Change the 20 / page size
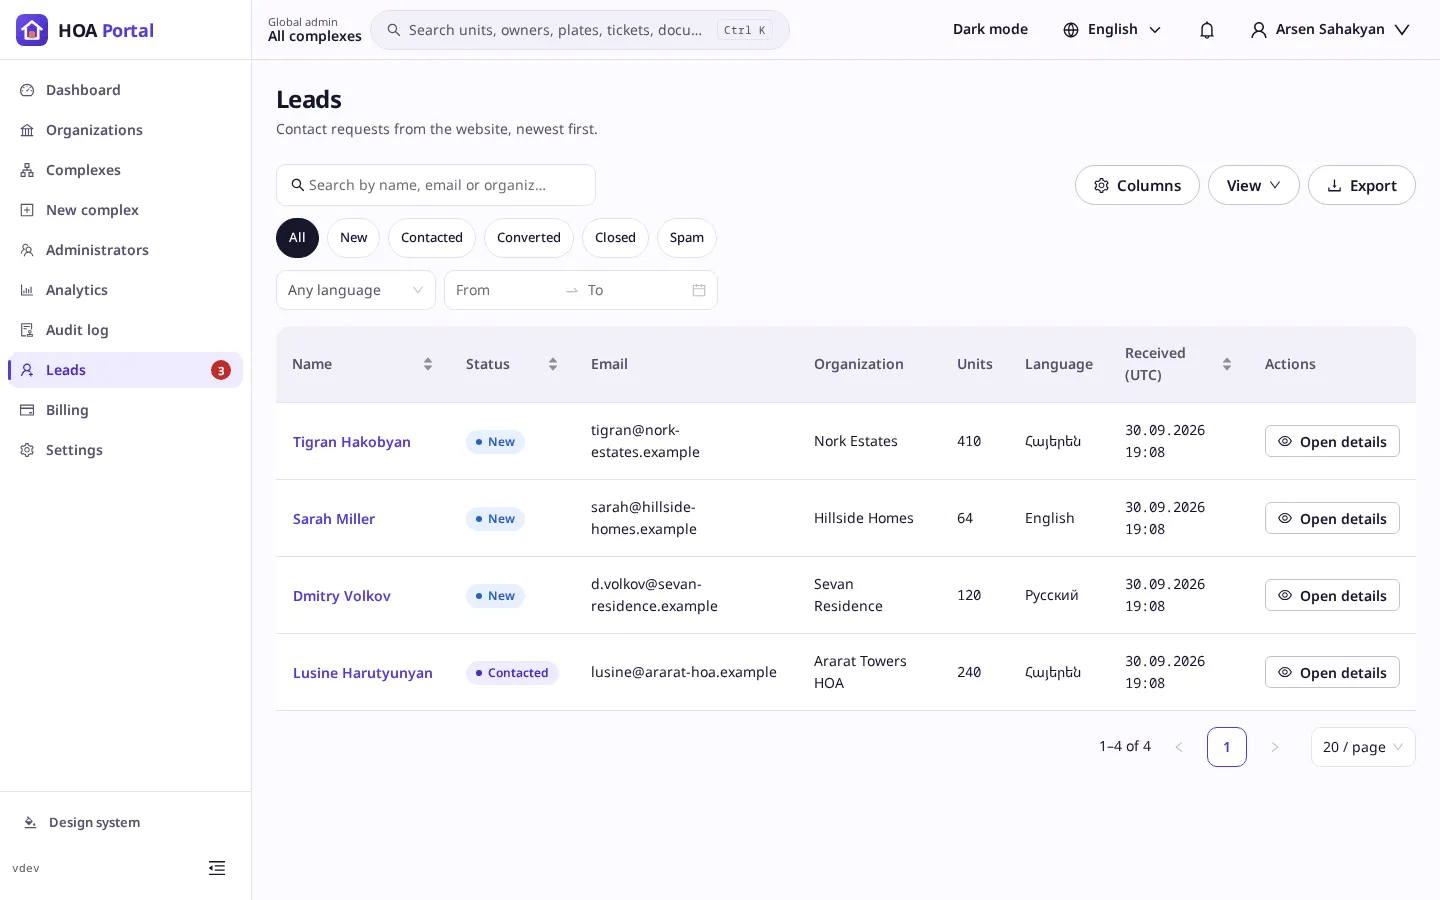The width and height of the screenshot is (1440, 900). click(x=1363, y=747)
